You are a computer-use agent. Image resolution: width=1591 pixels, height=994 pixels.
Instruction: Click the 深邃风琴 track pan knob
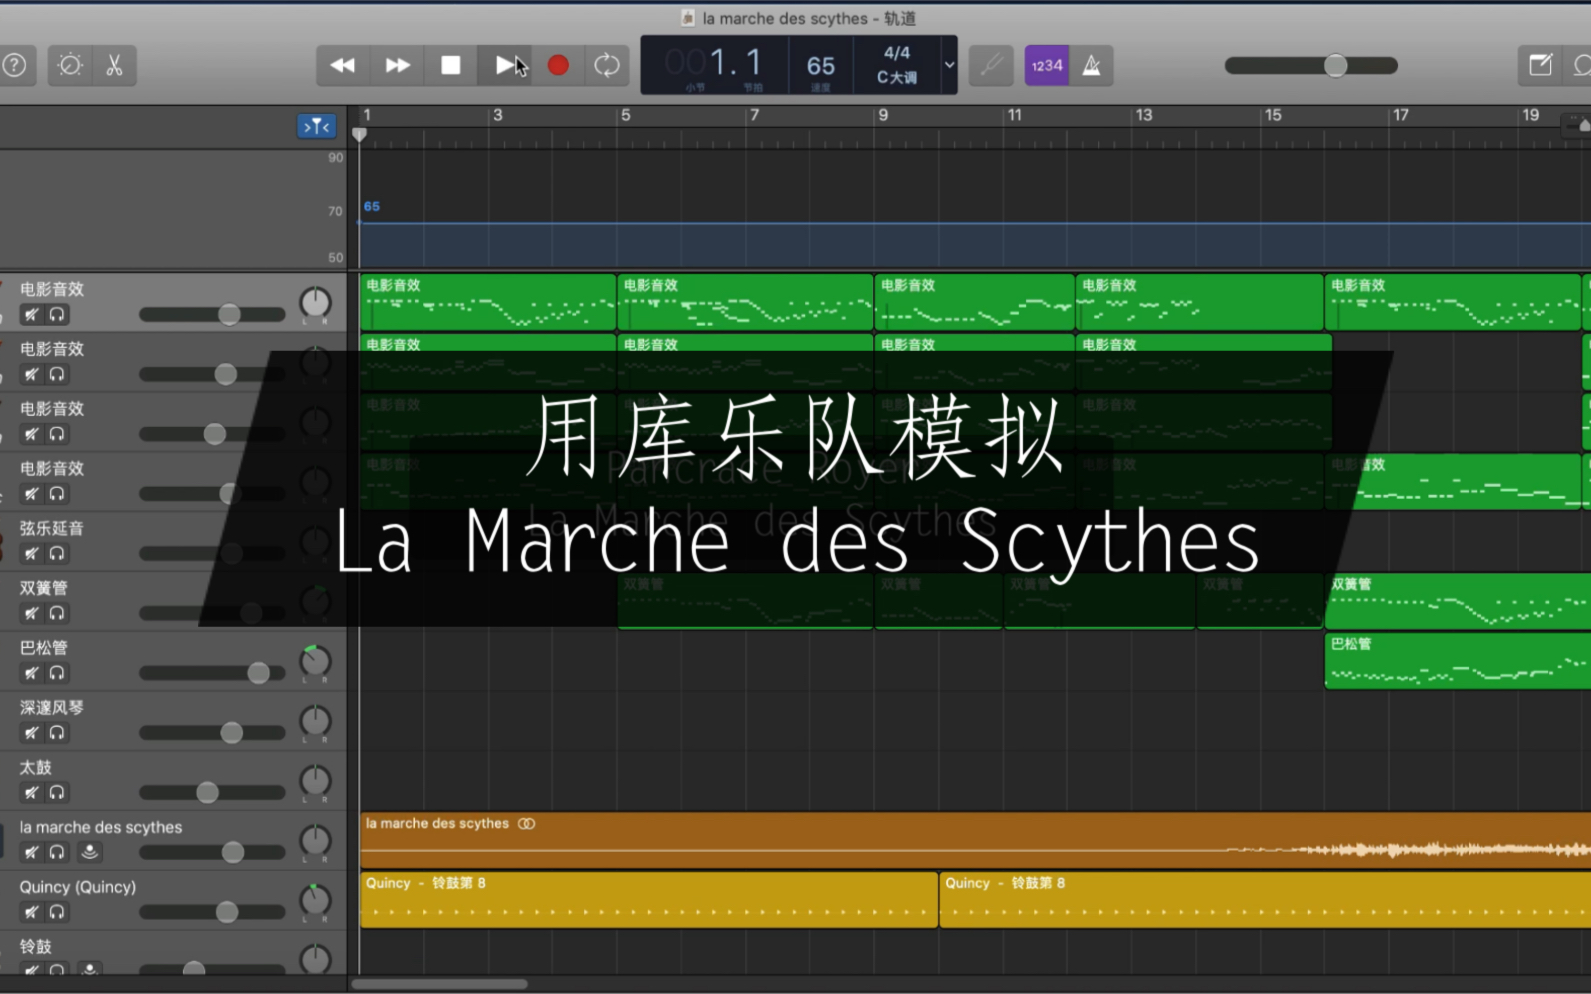(x=315, y=721)
